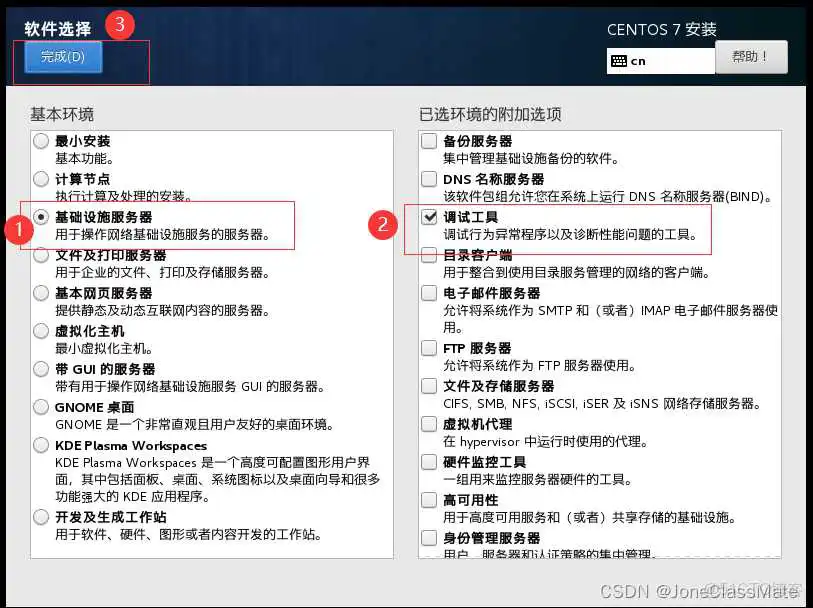
Task: Select KDE Plasma Workspaces
Action: (40, 446)
